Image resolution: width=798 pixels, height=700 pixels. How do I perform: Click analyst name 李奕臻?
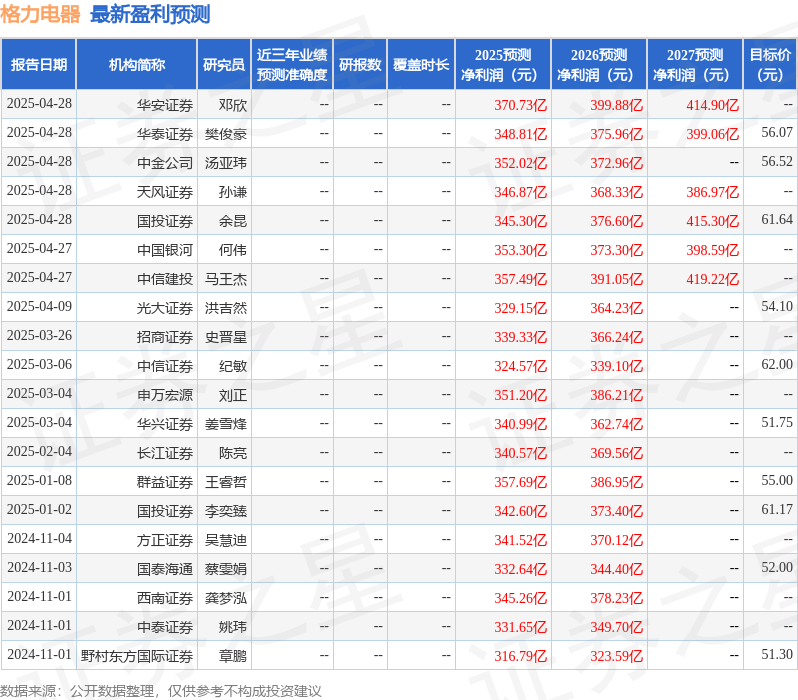[226, 512]
